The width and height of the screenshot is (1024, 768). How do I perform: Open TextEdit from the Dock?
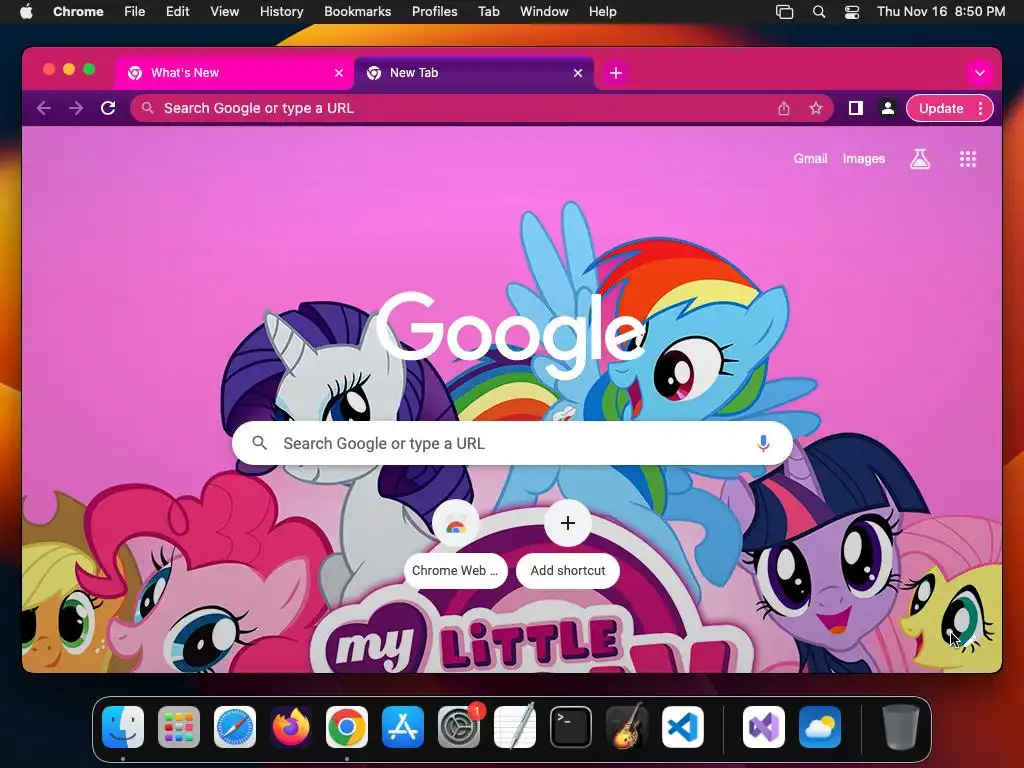(x=515, y=727)
